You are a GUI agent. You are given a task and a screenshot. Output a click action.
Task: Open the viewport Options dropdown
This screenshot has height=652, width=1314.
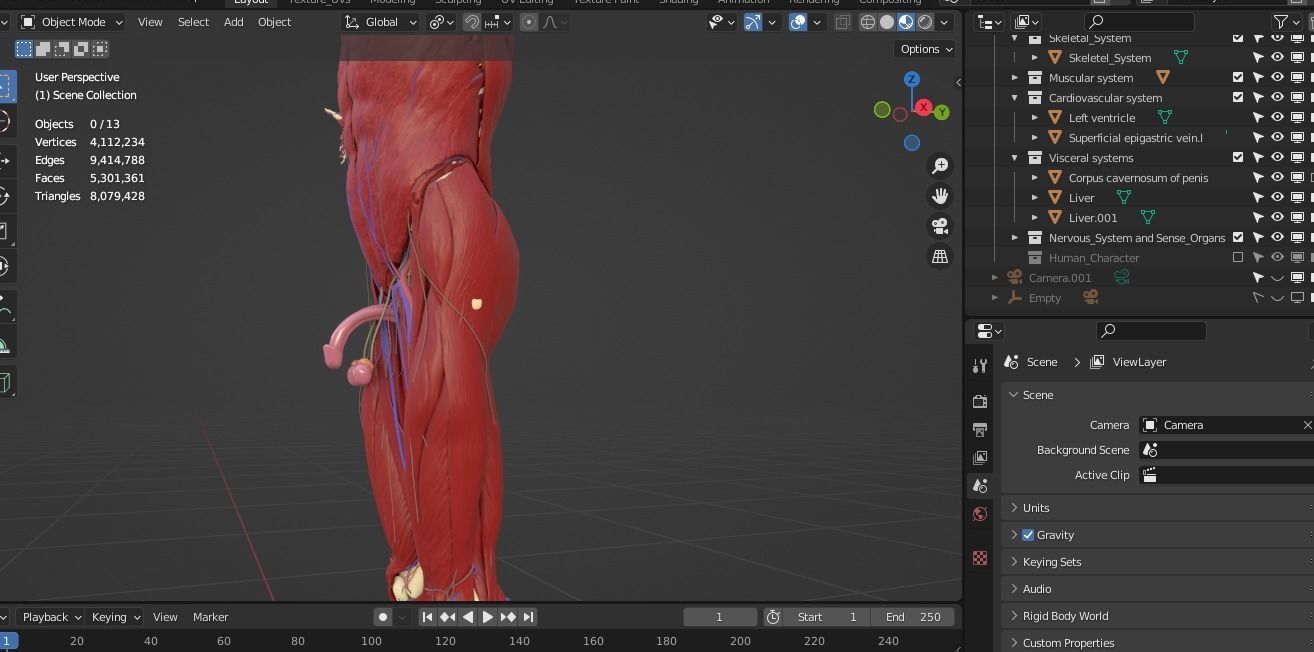(926, 49)
